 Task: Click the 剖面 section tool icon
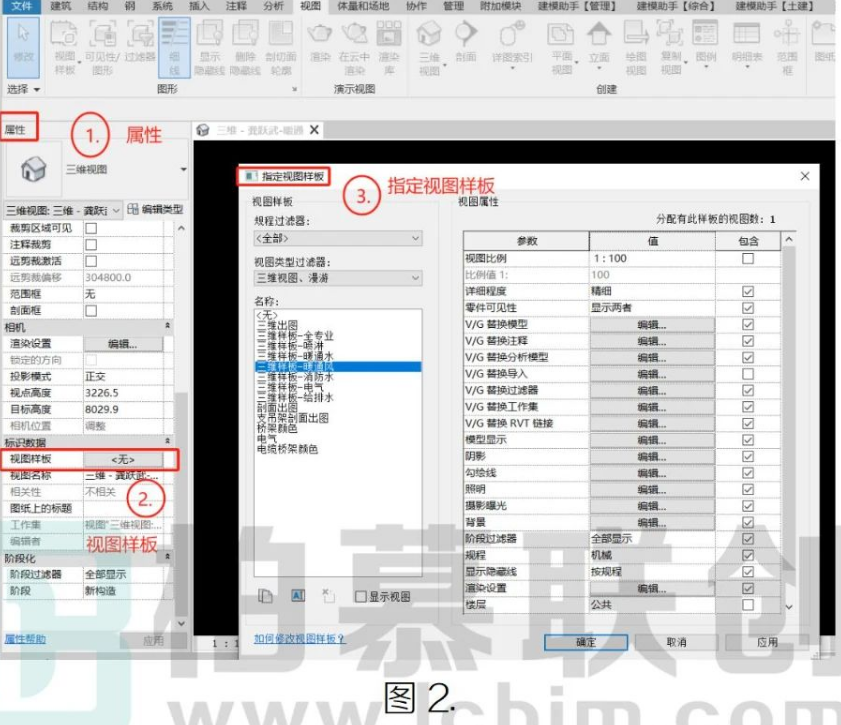click(466, 42)
